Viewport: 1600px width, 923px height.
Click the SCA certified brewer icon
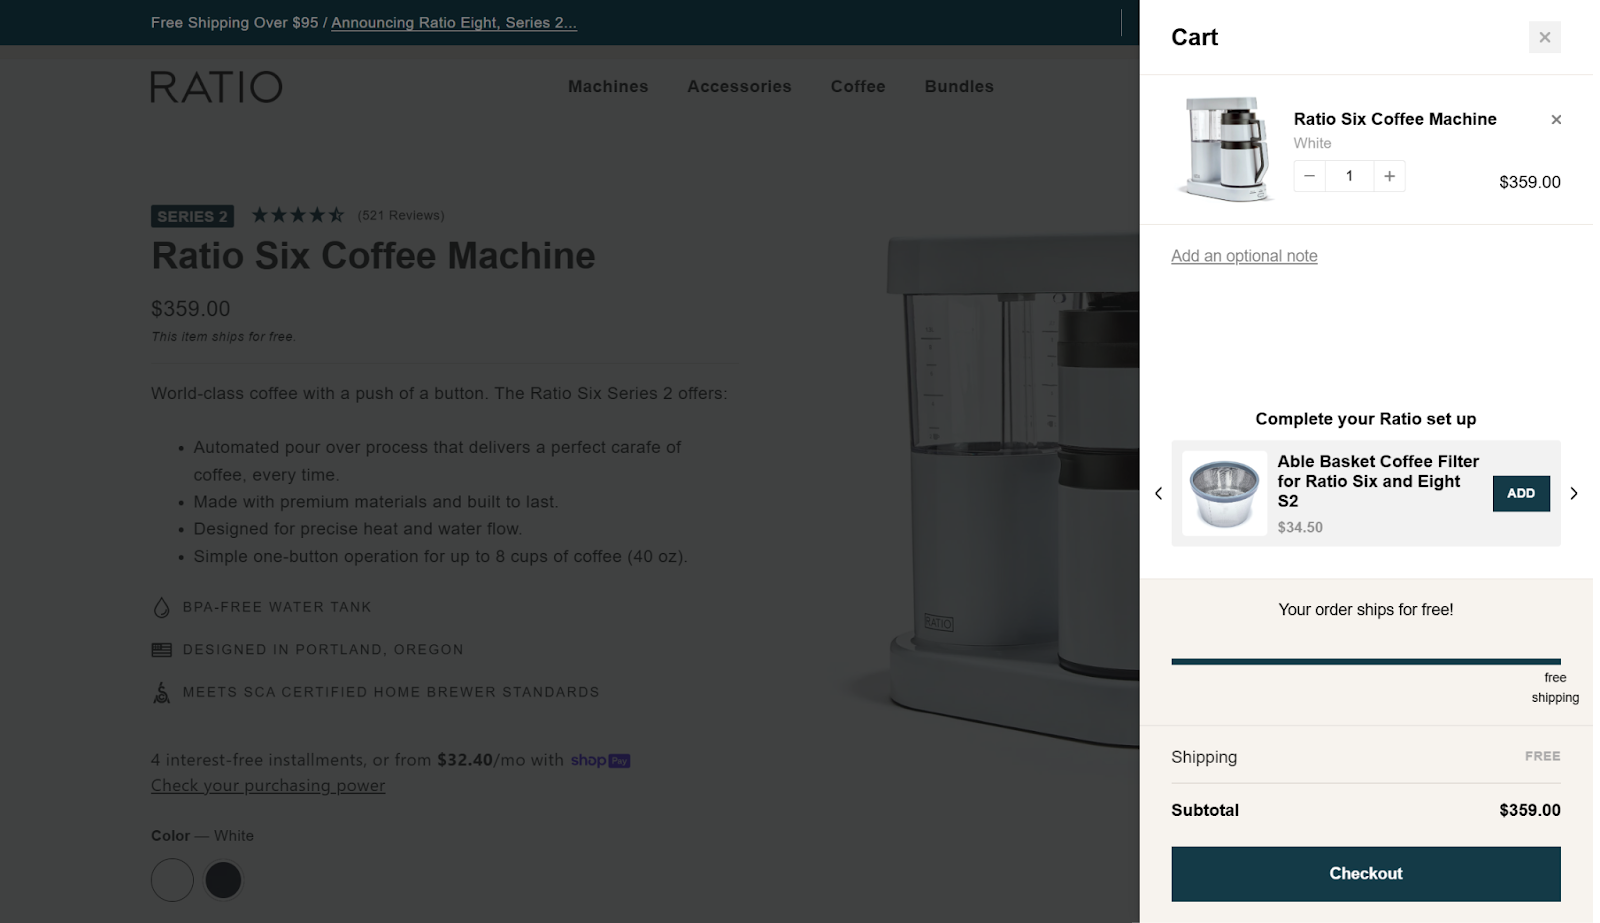(161, 692)
